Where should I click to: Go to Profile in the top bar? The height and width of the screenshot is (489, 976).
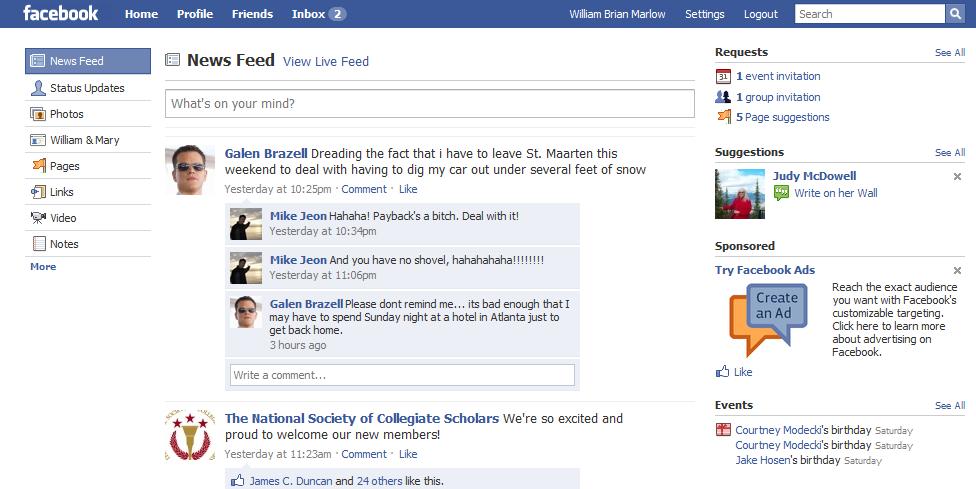click(195, 14)
